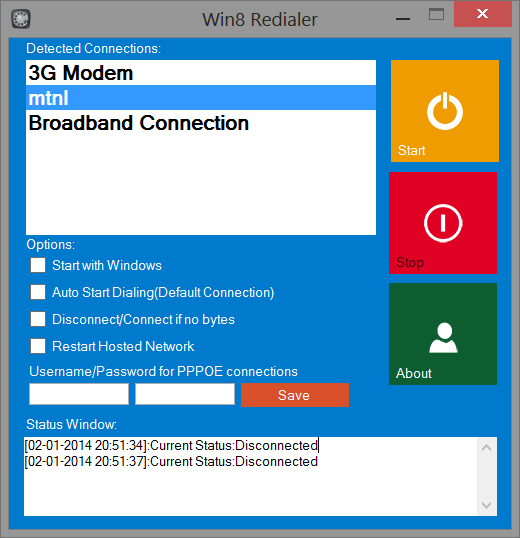This screenshot has height=538, width=520.
Task: Select 3G Modem connection
Action: point(201,73)
